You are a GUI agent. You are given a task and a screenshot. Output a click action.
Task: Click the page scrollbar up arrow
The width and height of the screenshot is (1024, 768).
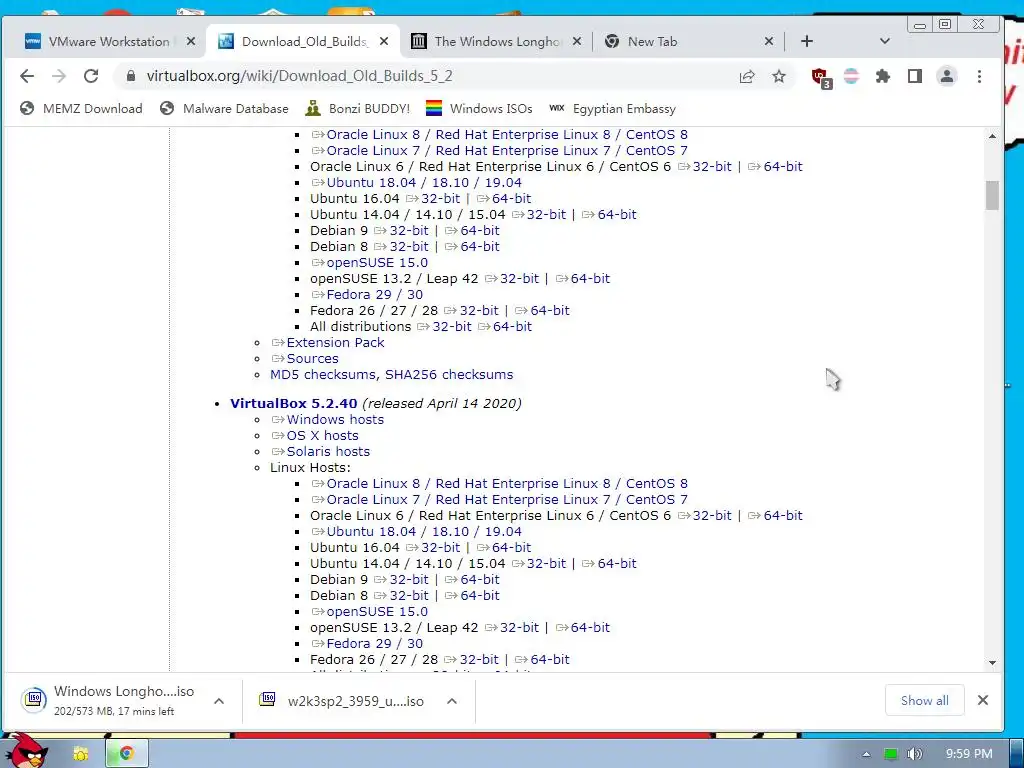tap(993, 136)
